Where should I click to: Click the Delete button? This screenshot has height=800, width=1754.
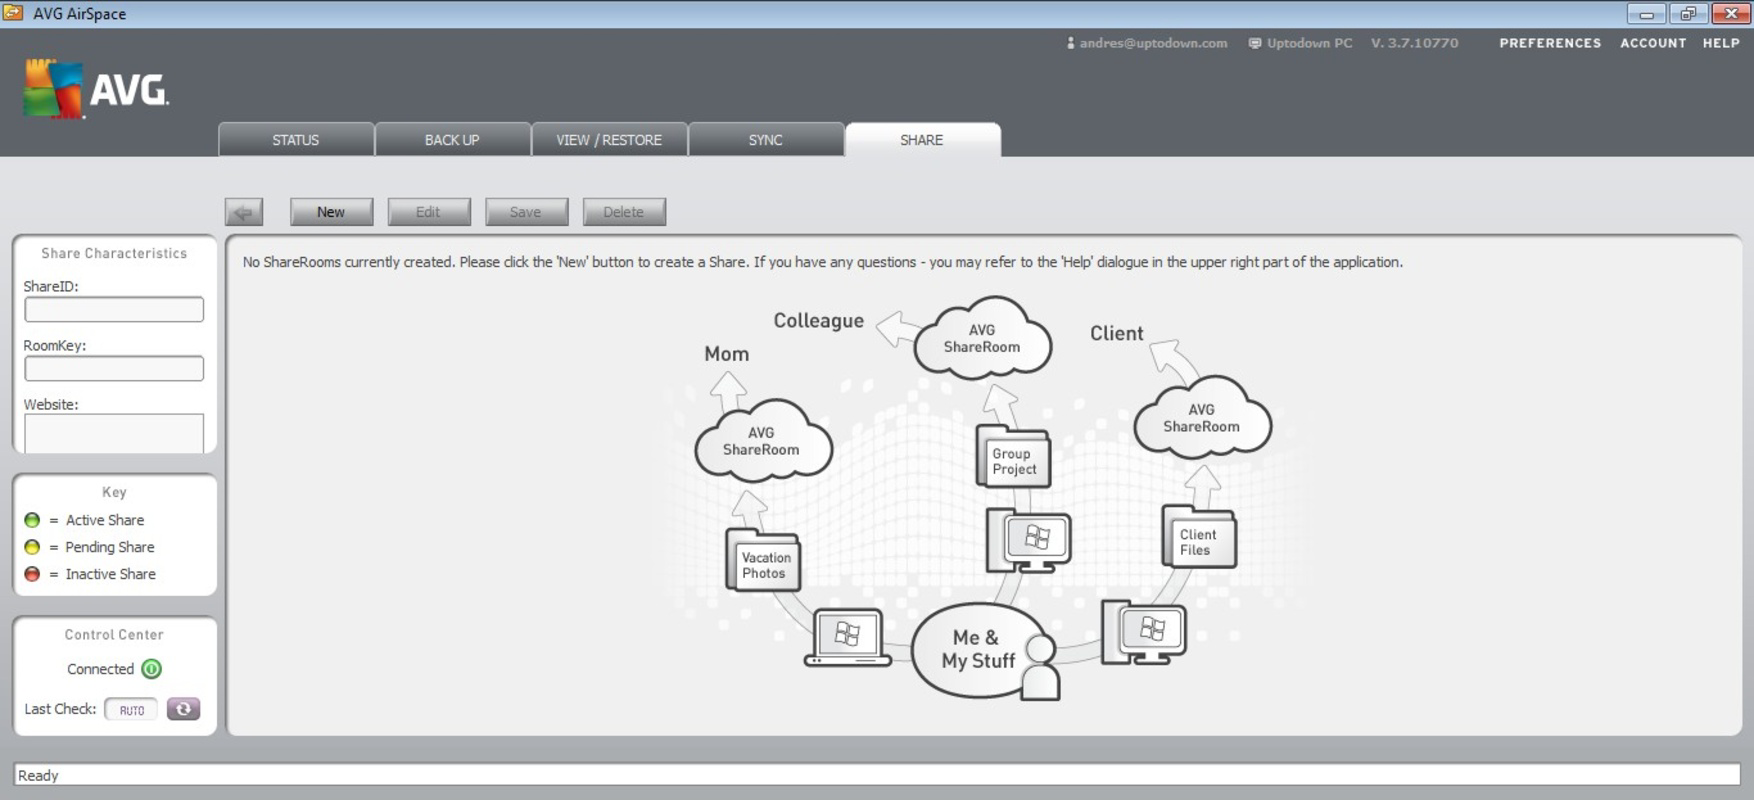pyautogui.click(x=624, y=212)
